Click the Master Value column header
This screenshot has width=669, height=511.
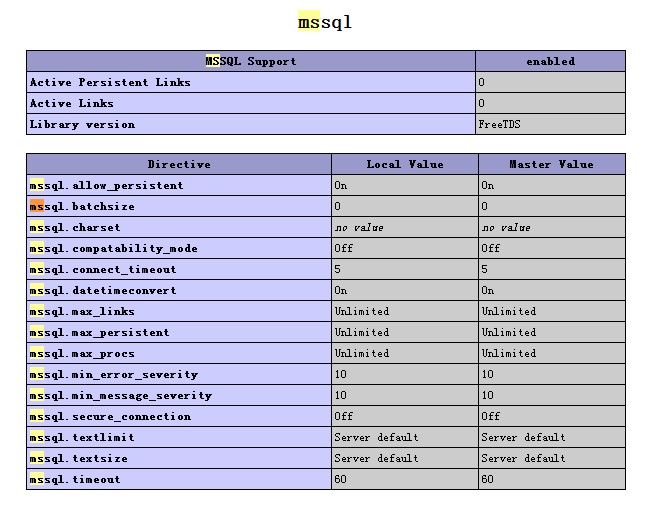pos(552,164)
